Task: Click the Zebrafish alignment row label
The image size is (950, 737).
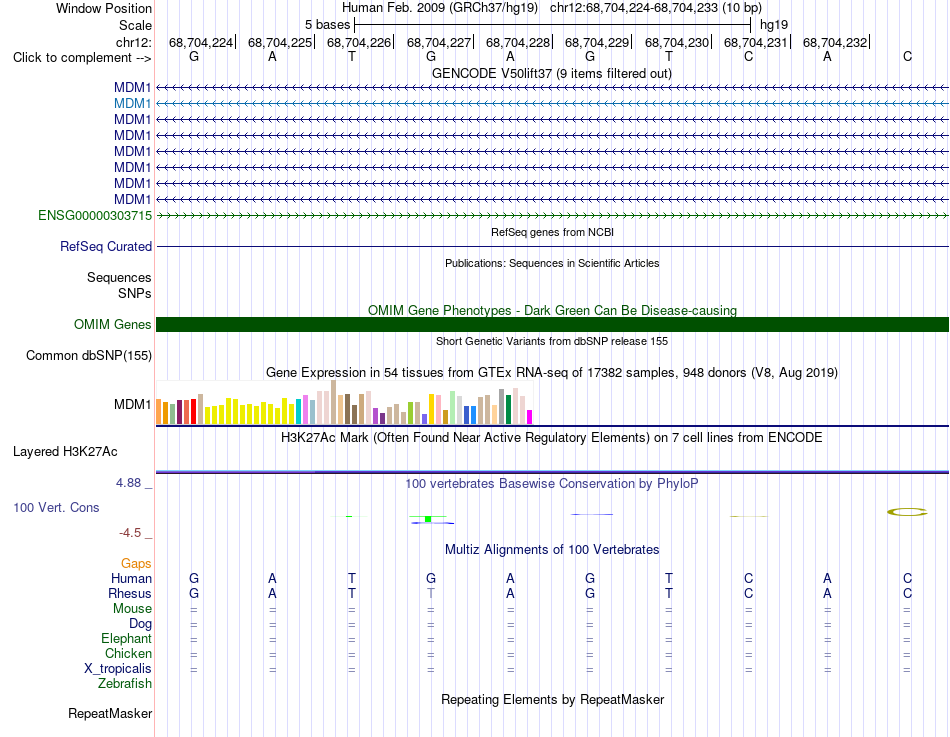Action: tap(125, 684)
